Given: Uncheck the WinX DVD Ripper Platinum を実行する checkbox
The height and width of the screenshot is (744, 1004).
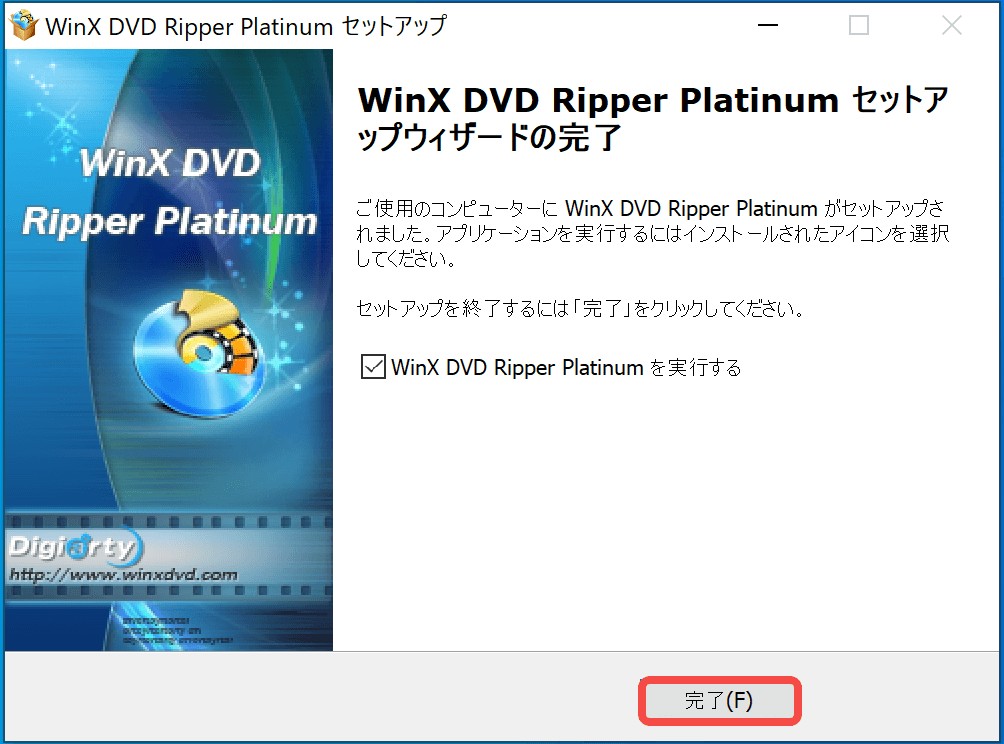Looking at the screenshot, I should coord(373,367).
